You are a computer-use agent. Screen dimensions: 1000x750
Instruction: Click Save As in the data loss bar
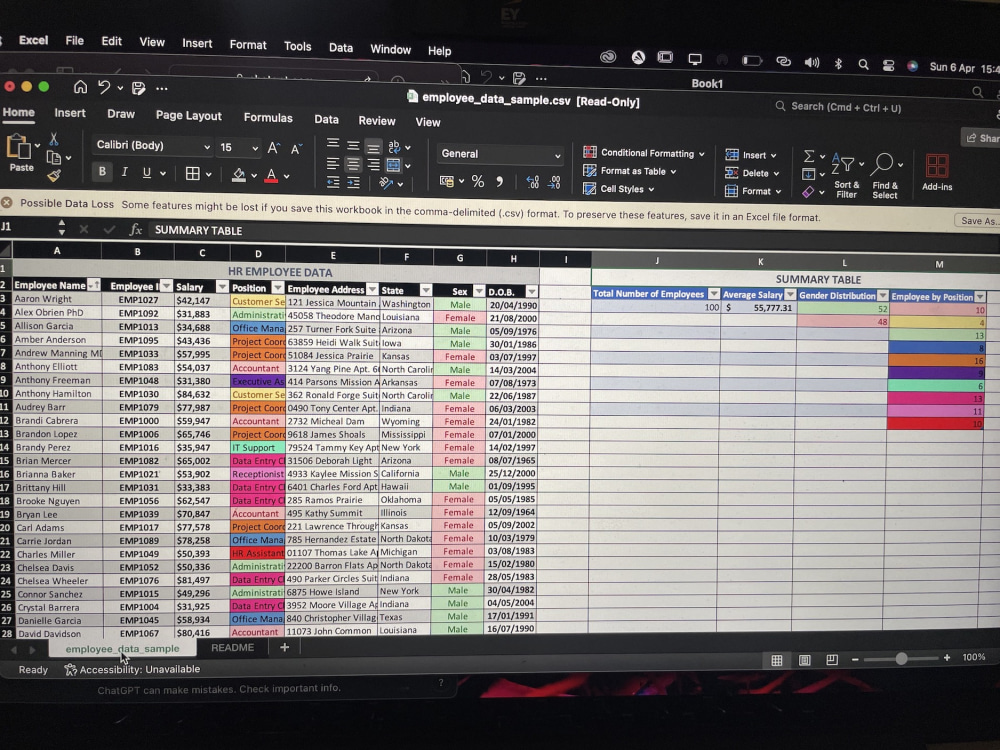pyautogui.click(x=976, y=221)
